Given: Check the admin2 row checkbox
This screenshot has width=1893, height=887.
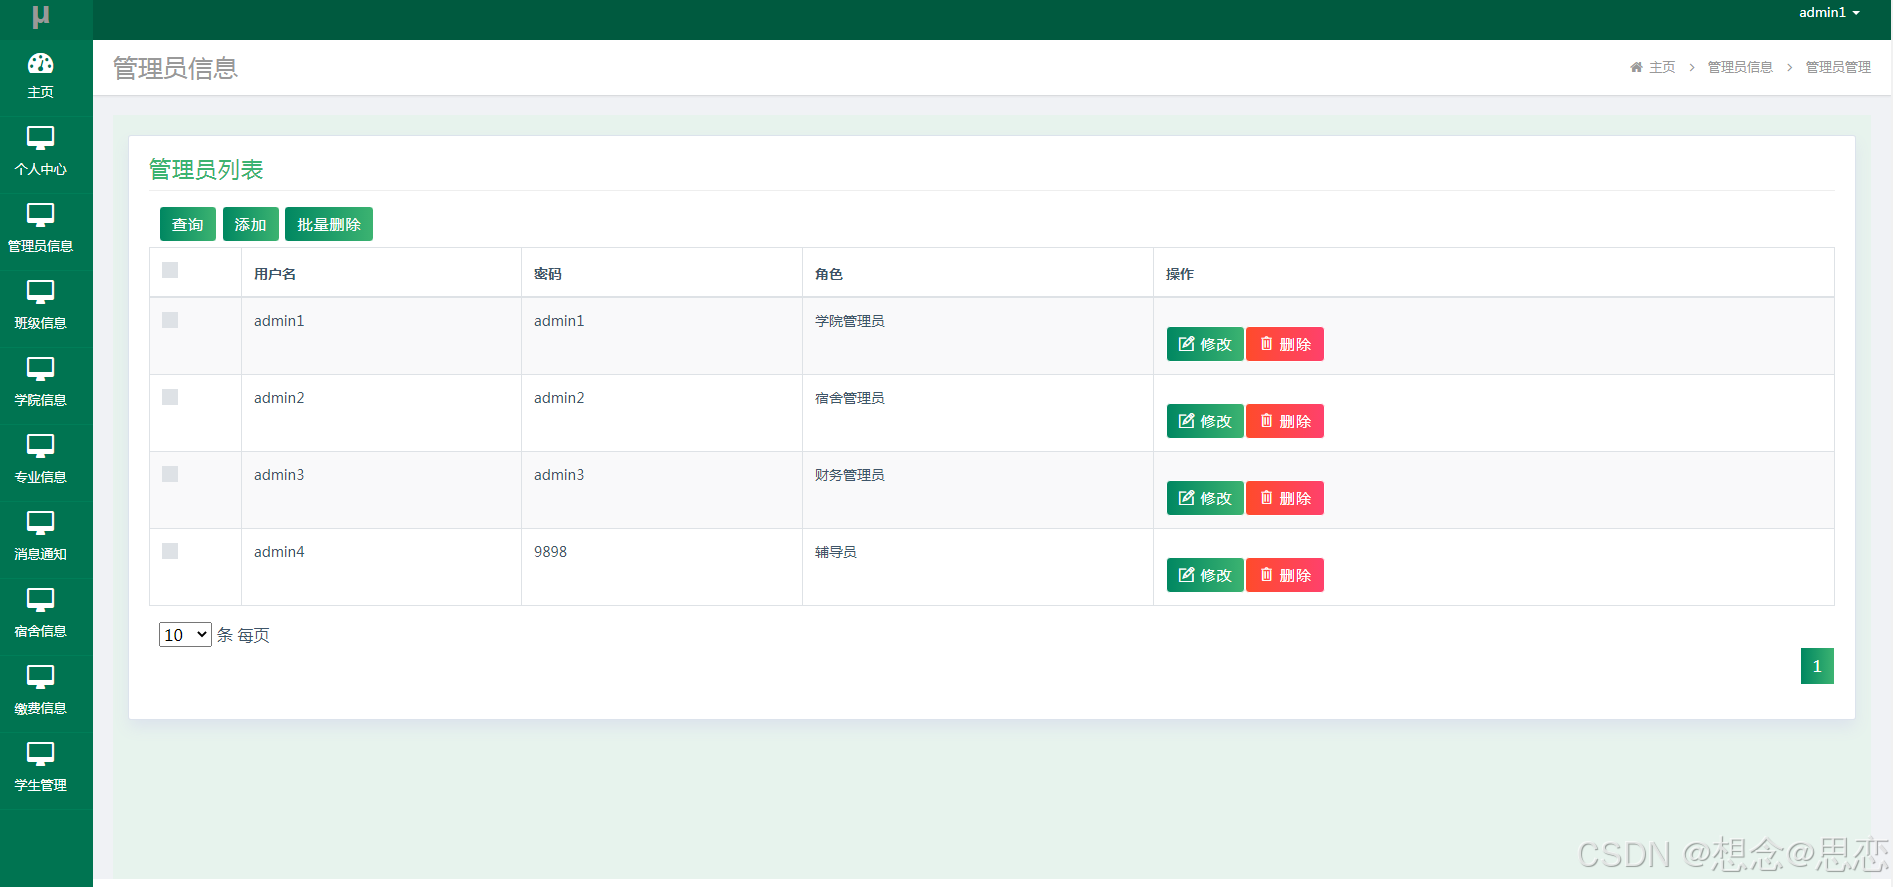Looking at the screenshot, I should click(x=170, y=397).
